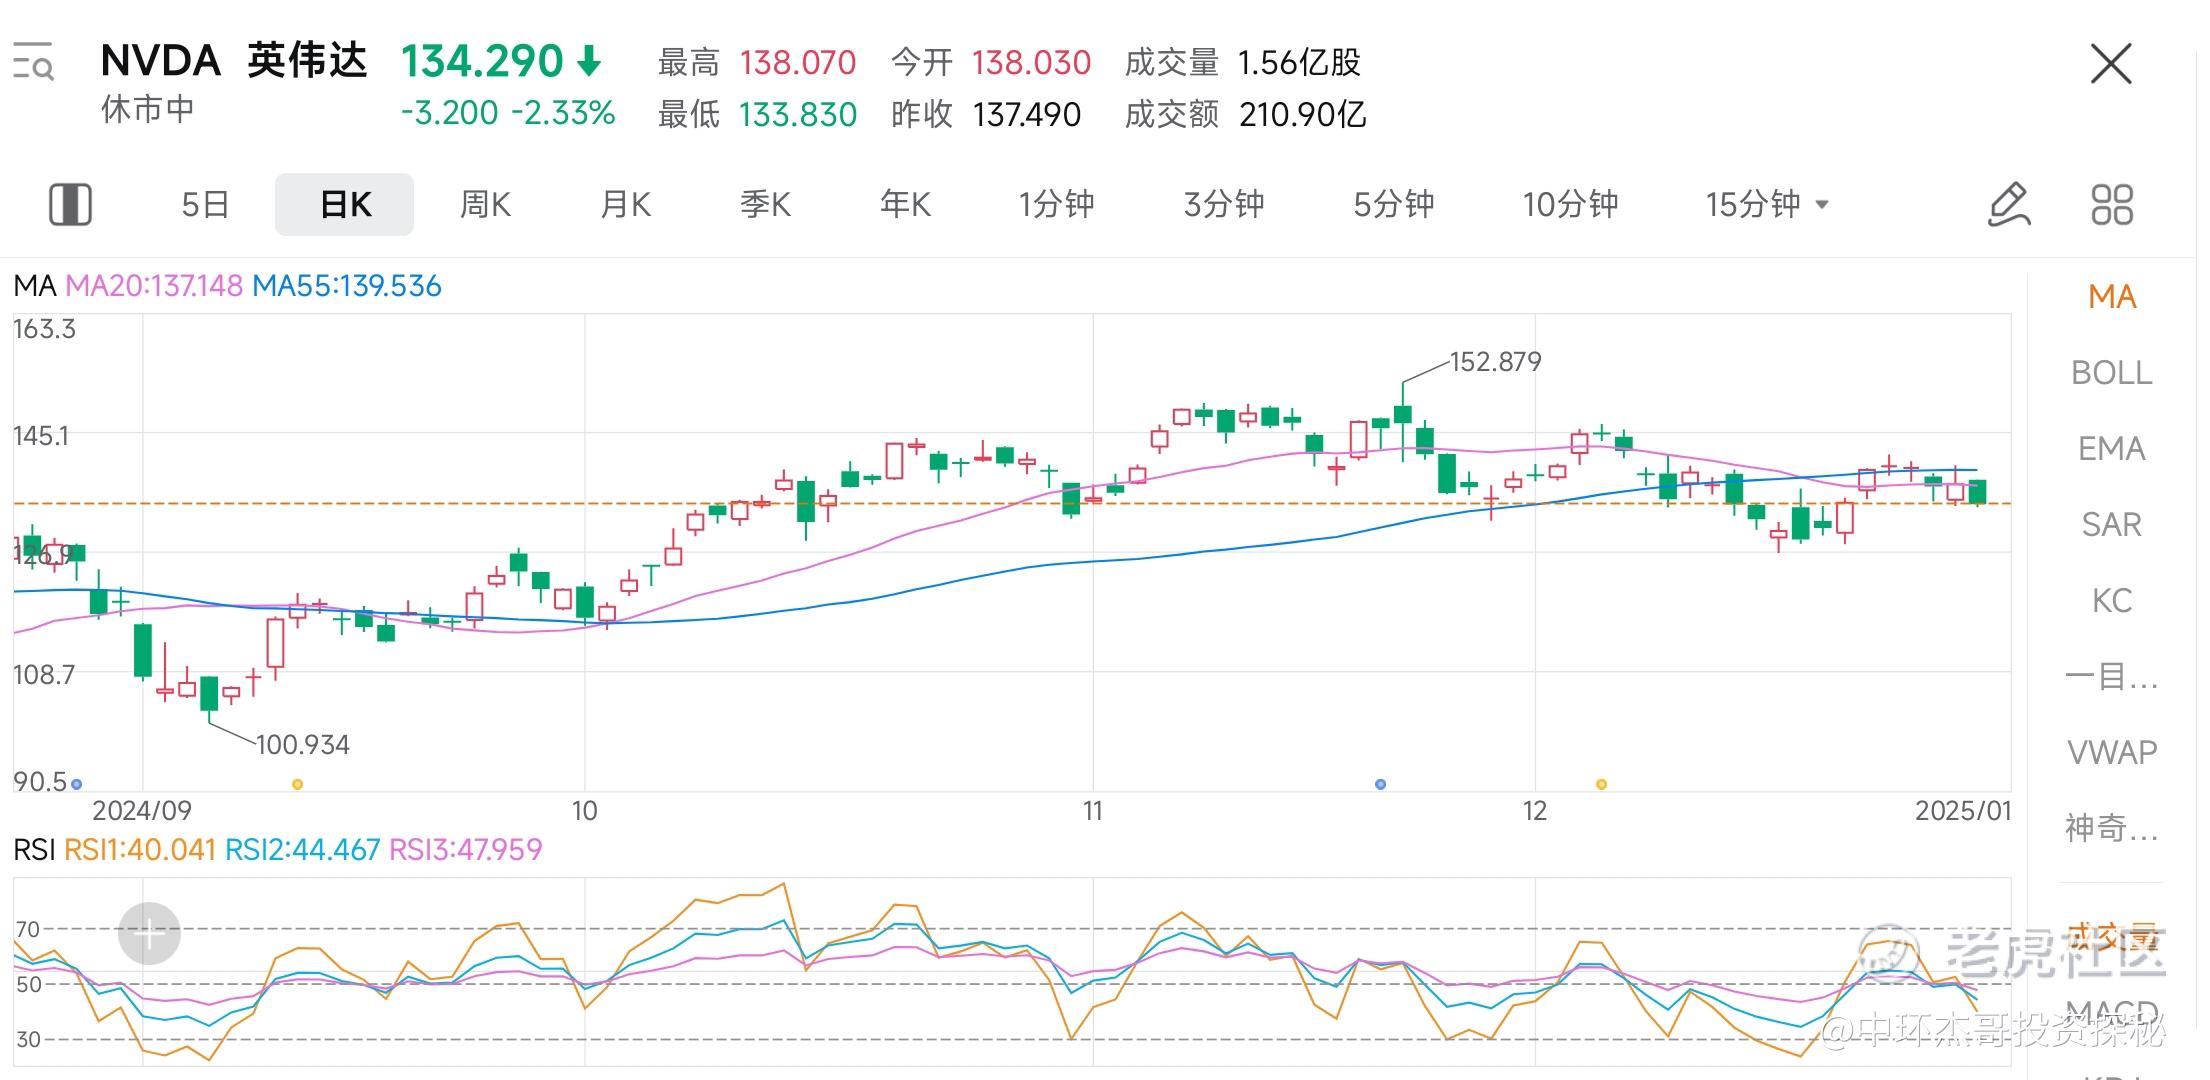2210x1080 pixels.
Task: Enable the BOLL indicator
Action: [2112, 373]
